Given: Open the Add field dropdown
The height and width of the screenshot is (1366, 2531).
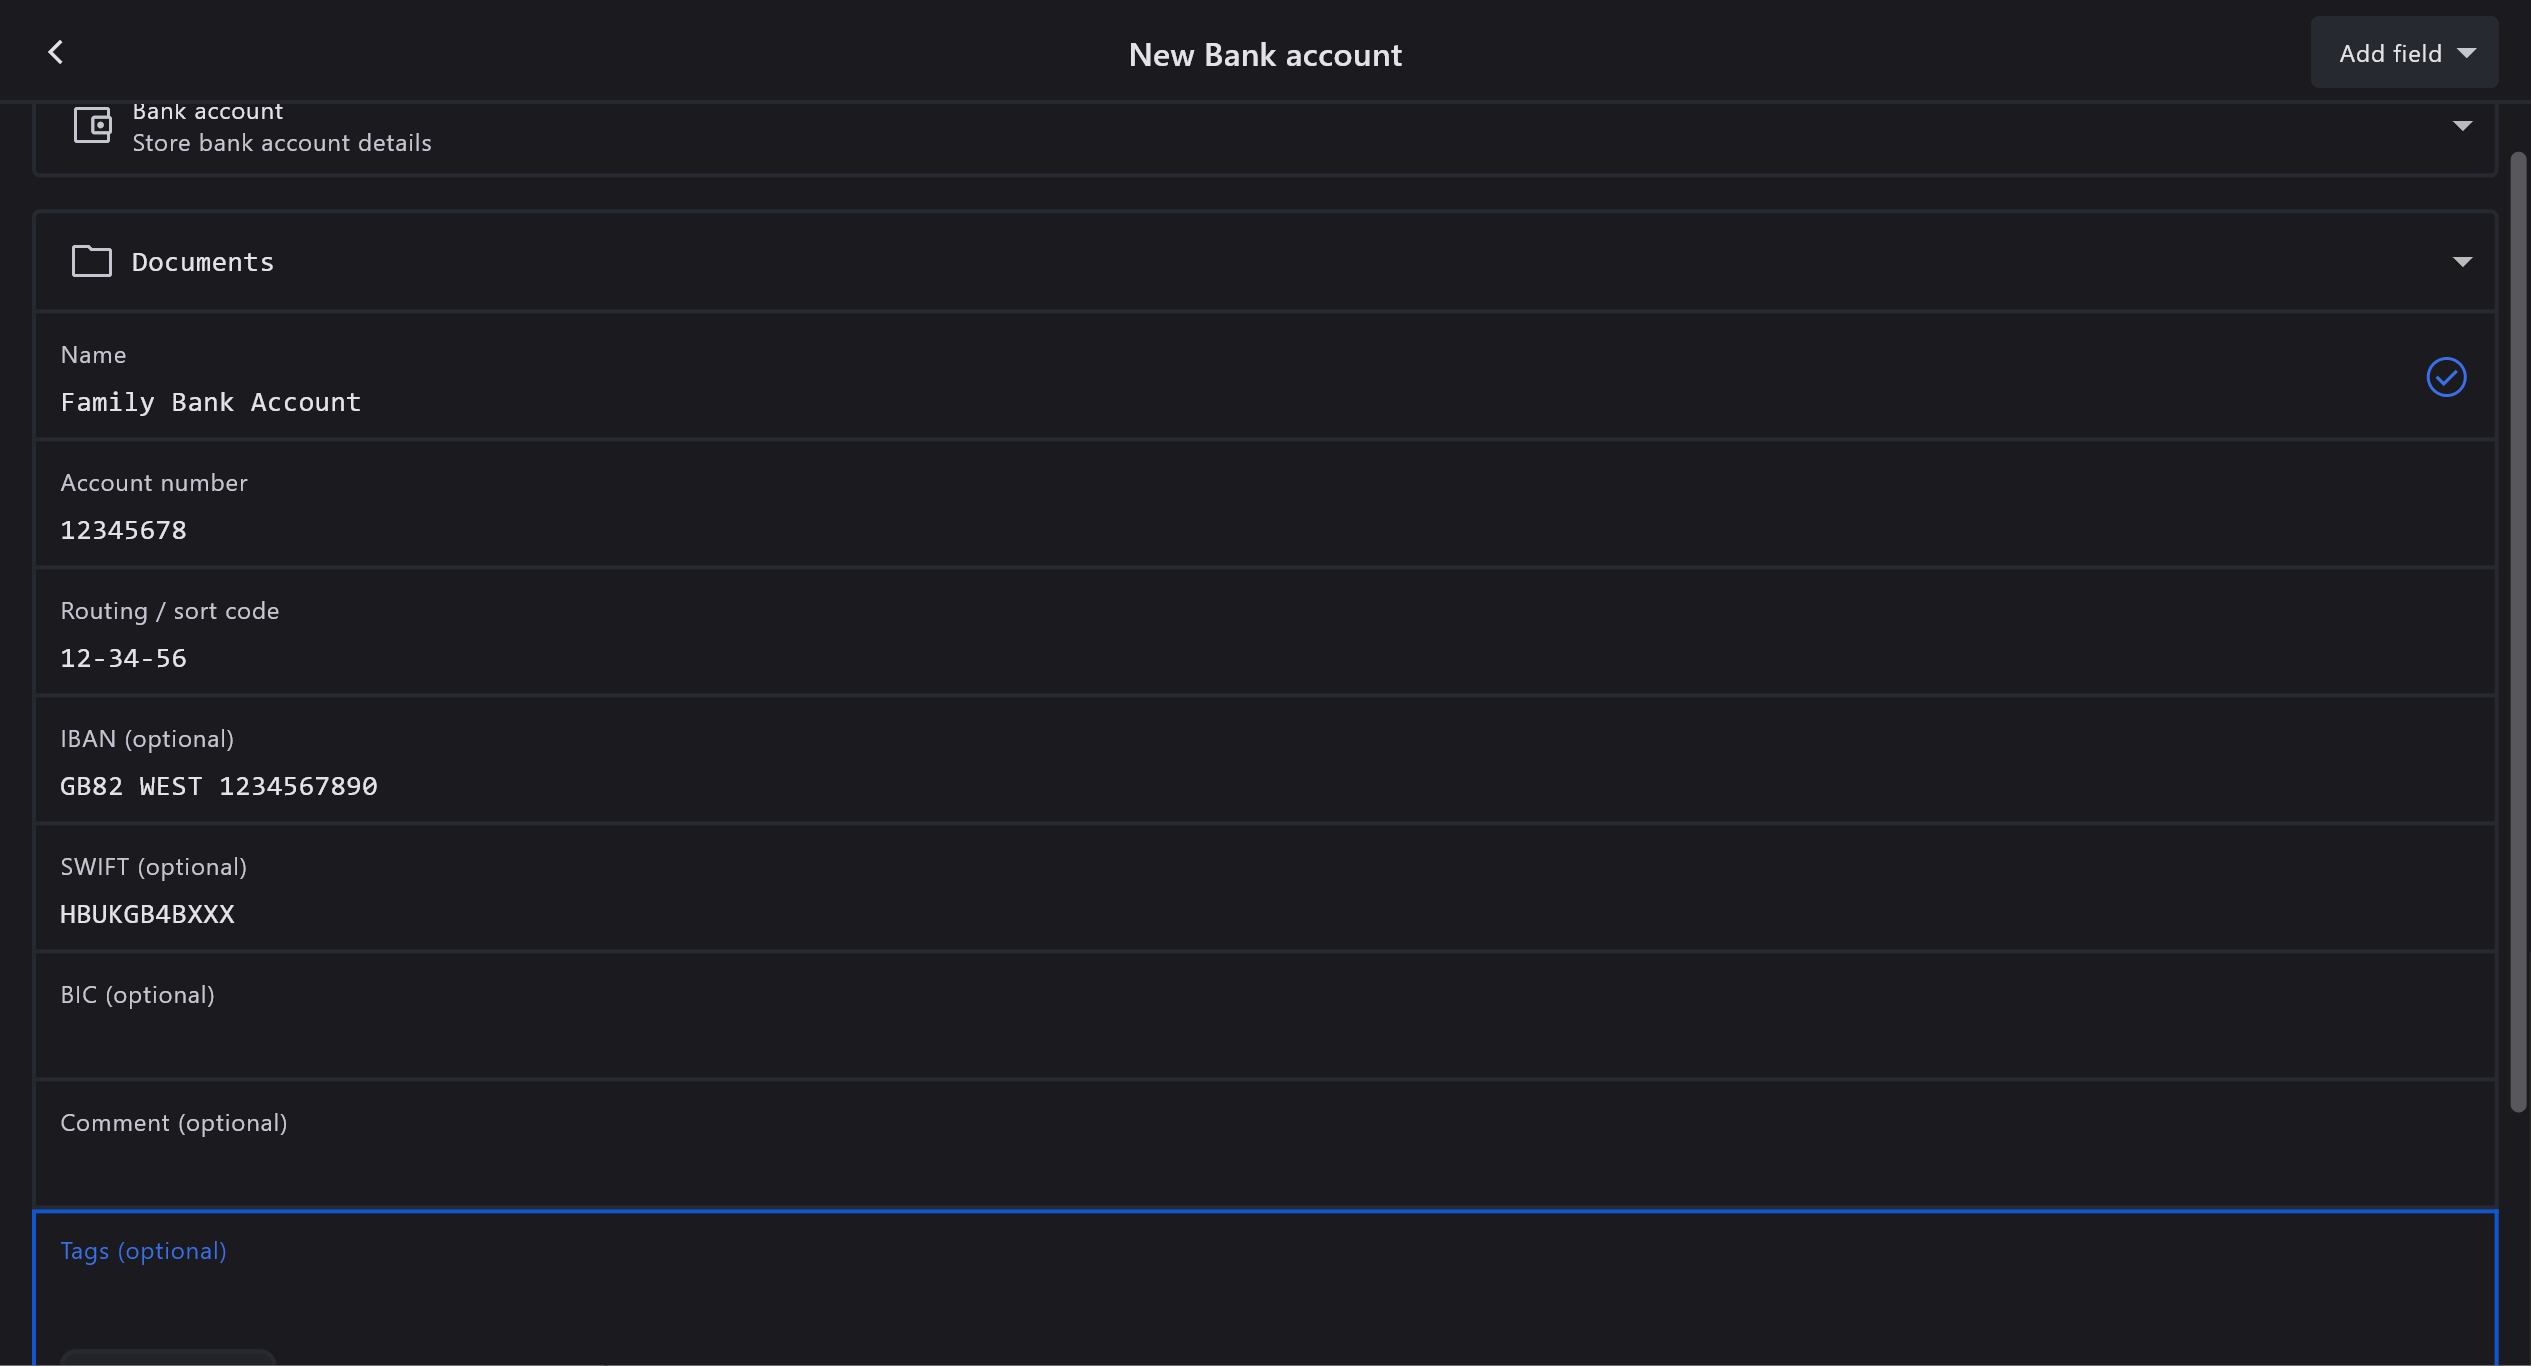Looking at the screenshot, I should [x=2404, y=53].
